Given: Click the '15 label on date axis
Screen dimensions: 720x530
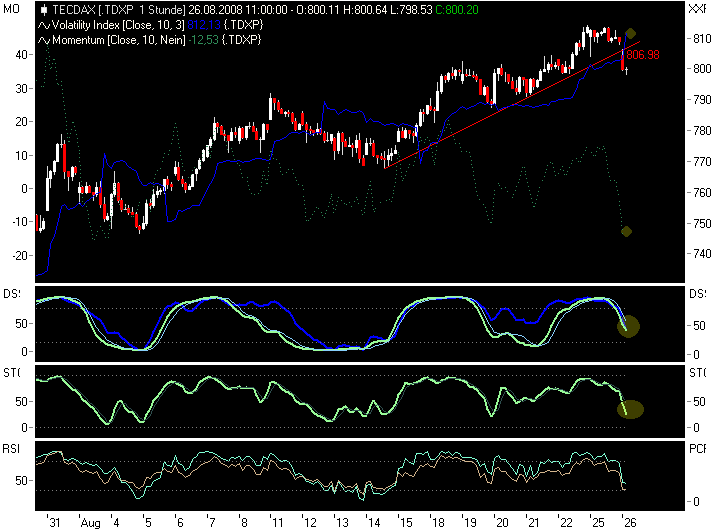Looking at the screenshot, I should [x=405, y=522].
